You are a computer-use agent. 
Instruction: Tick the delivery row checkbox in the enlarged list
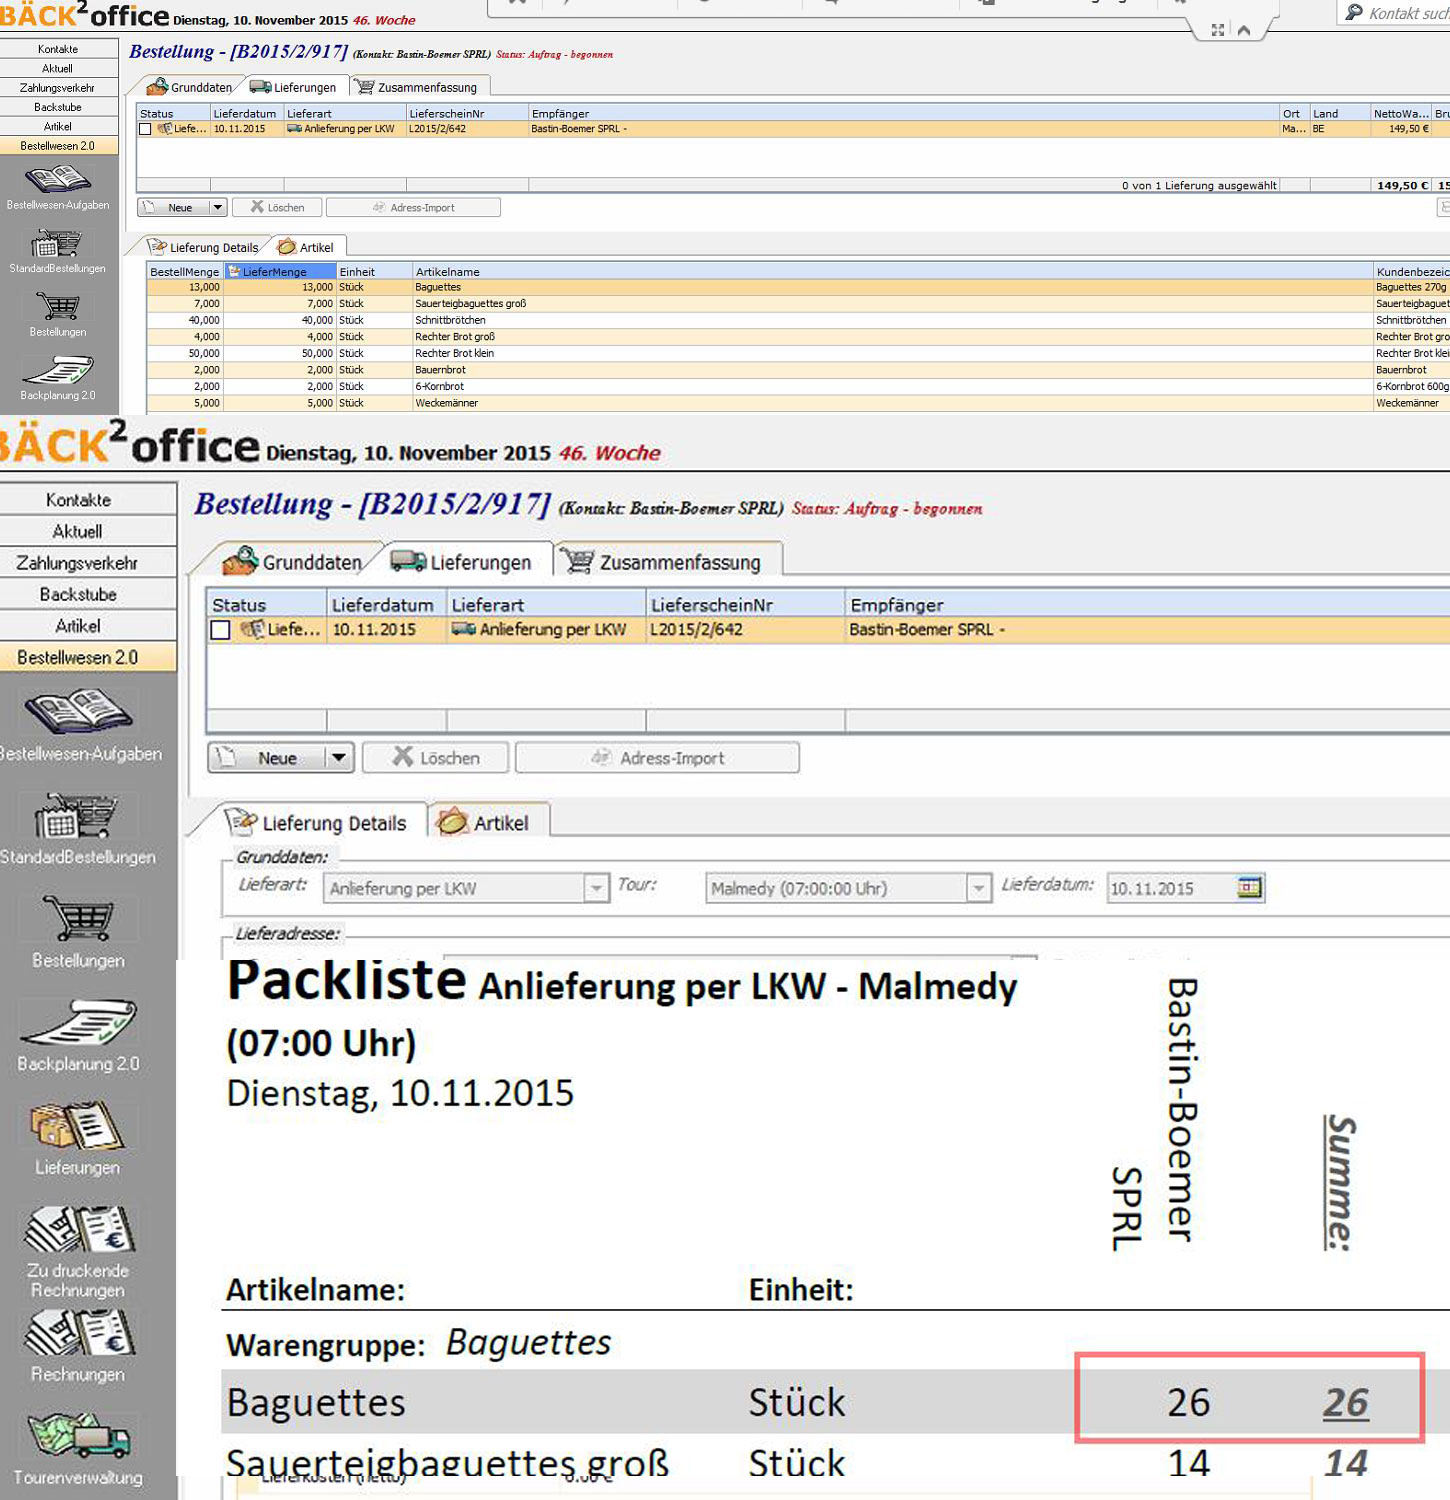tap(221, 630)
